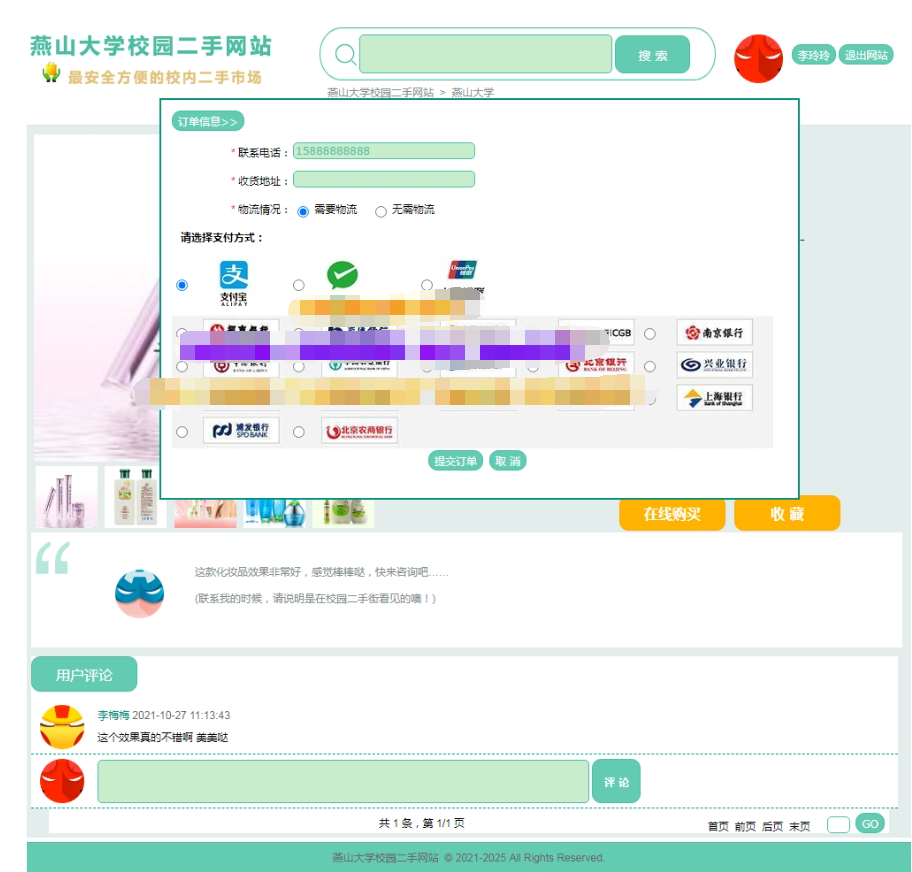
Task: Choose the 兴业银行 bank logo
Action: [714, 365]
